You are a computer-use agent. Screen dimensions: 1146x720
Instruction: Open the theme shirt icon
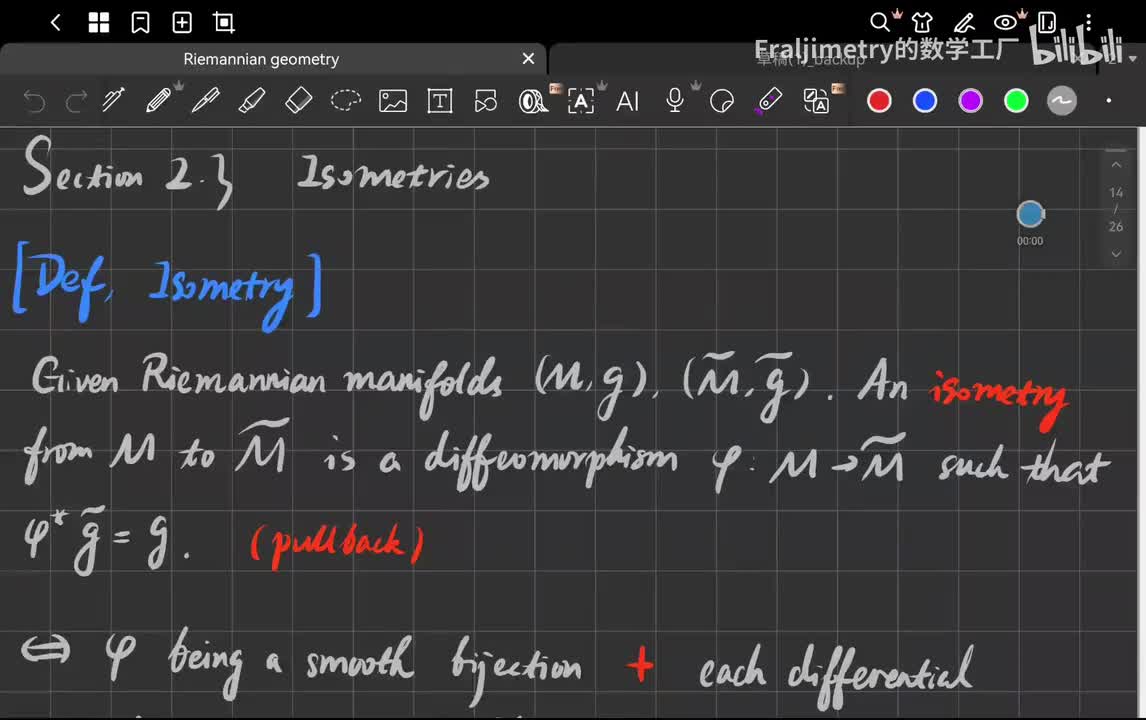click(922, 23)
